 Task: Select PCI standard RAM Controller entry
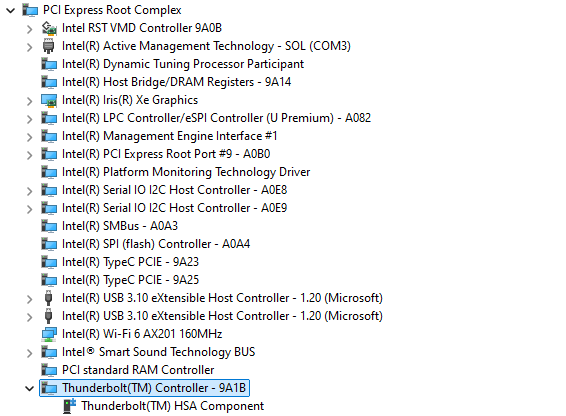138,370
